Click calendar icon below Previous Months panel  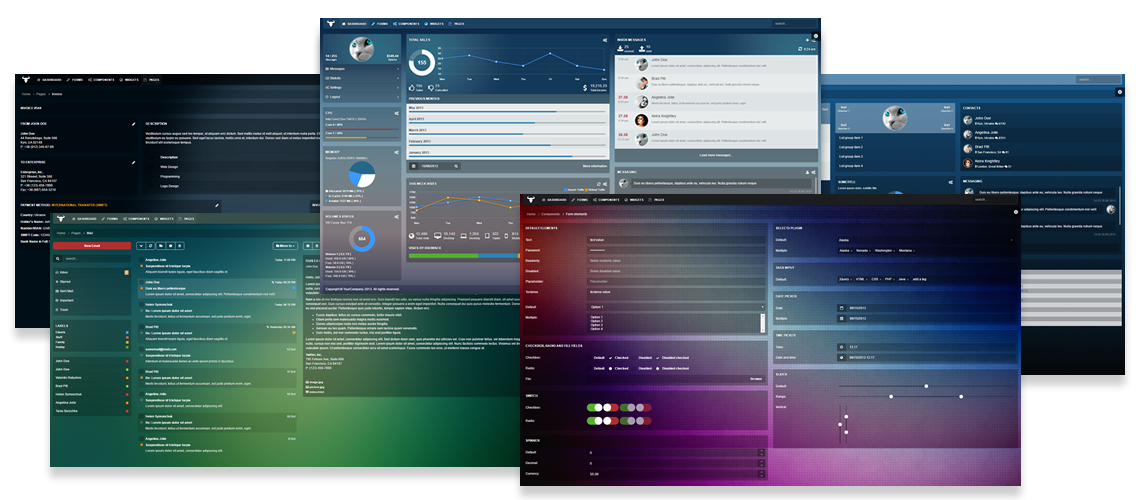(x=414, y=166)
